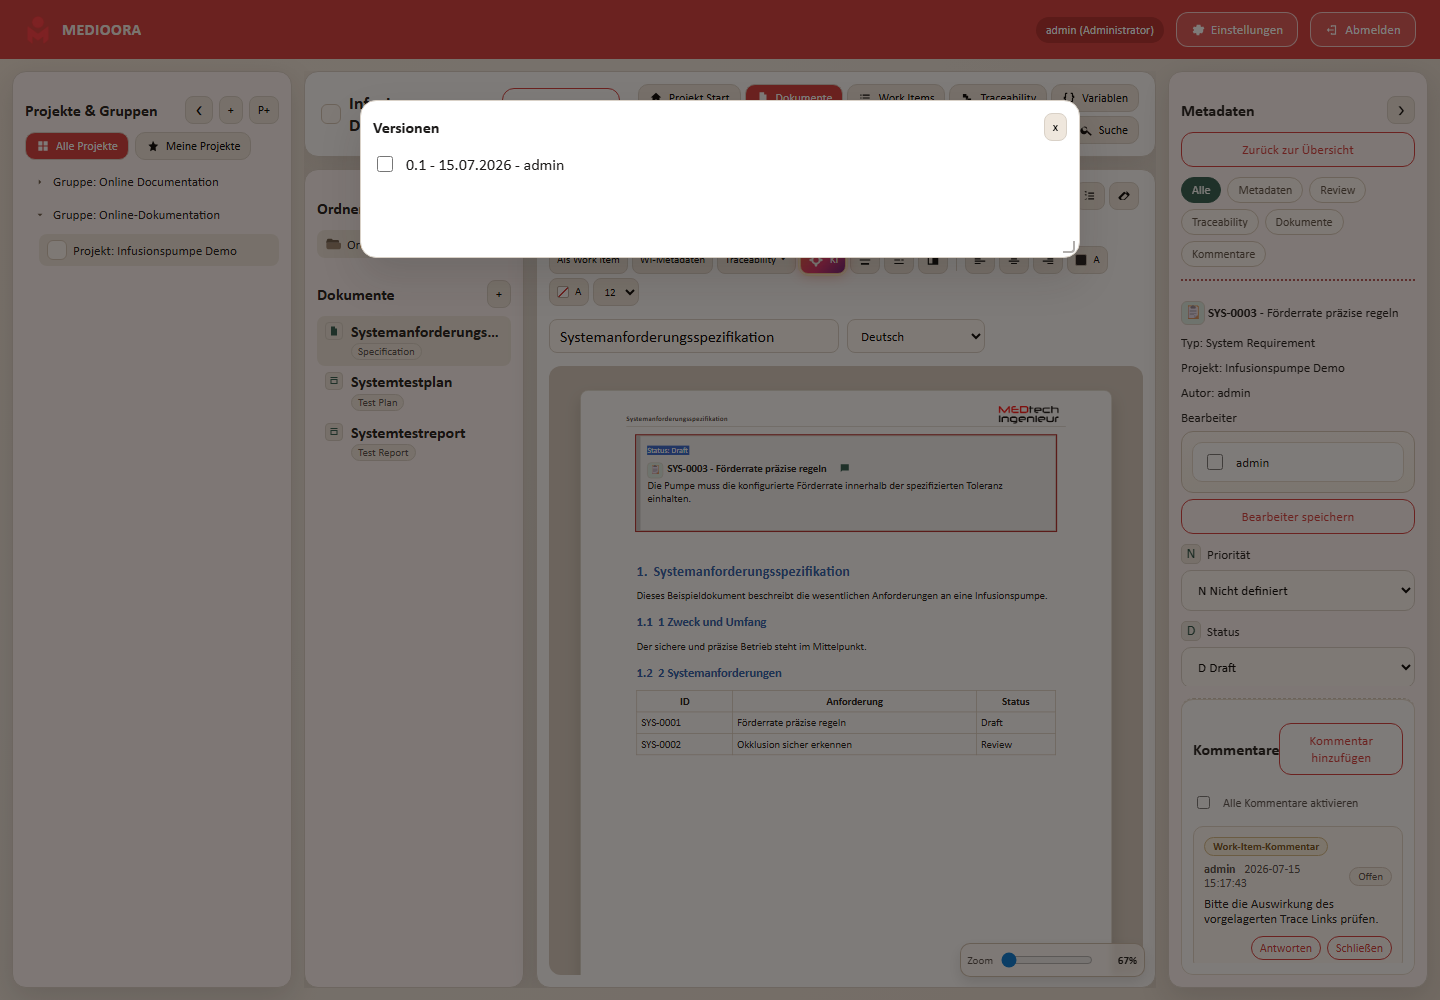Click the Systemtestreport document icon
This screenshot has width=1440, height=1000.
click(334, 432)
